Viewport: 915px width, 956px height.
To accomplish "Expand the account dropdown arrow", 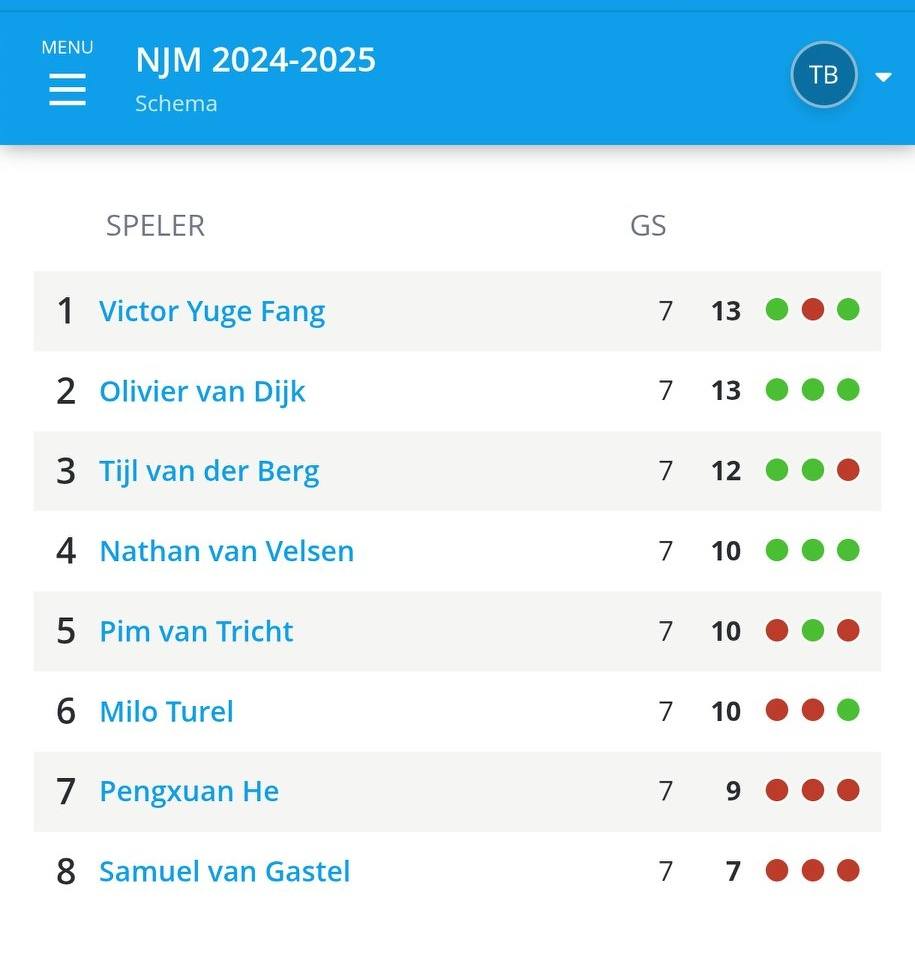I will coord(883,77).
